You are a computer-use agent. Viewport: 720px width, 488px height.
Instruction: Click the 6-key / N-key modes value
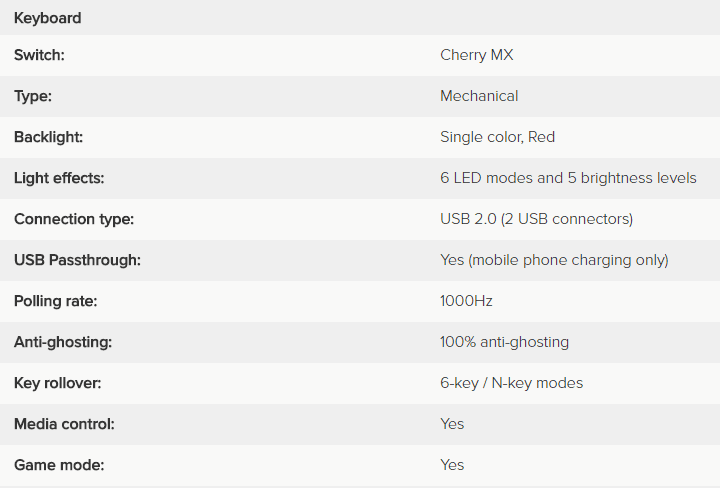point(512,383)
